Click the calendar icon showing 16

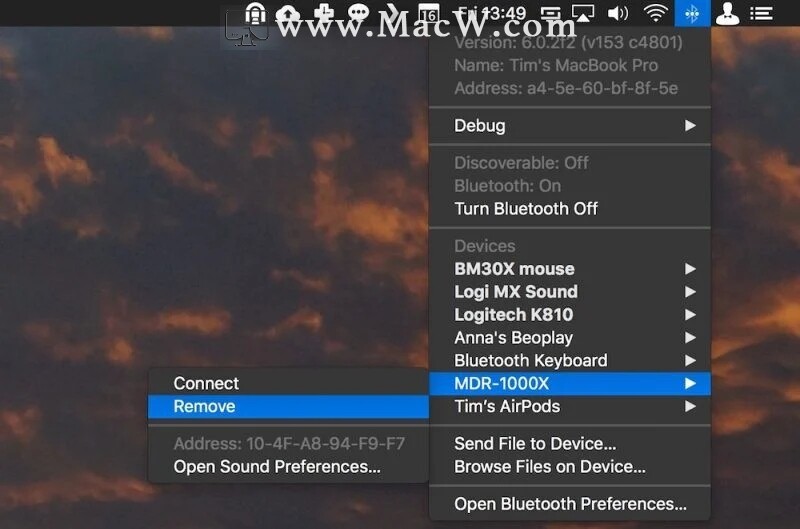click(x=429, y=13)
